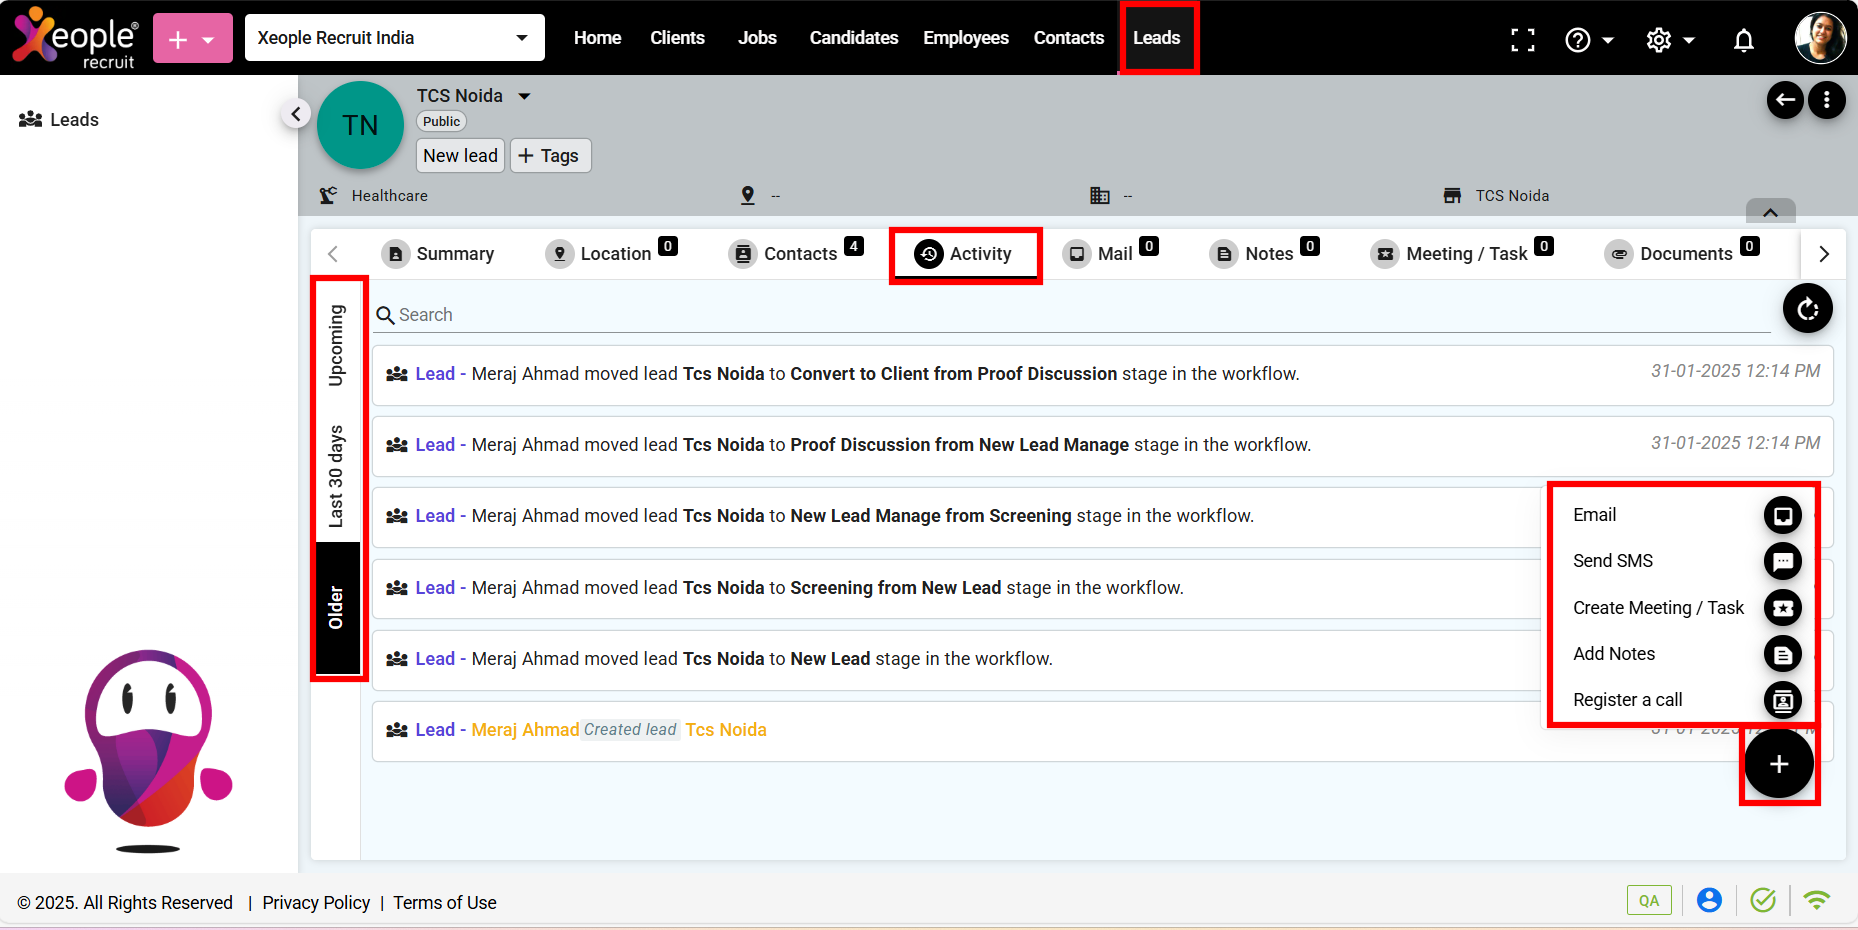Click the activity Search field
Screen dimensions: 1858x930
click(x=1073, y=315)
